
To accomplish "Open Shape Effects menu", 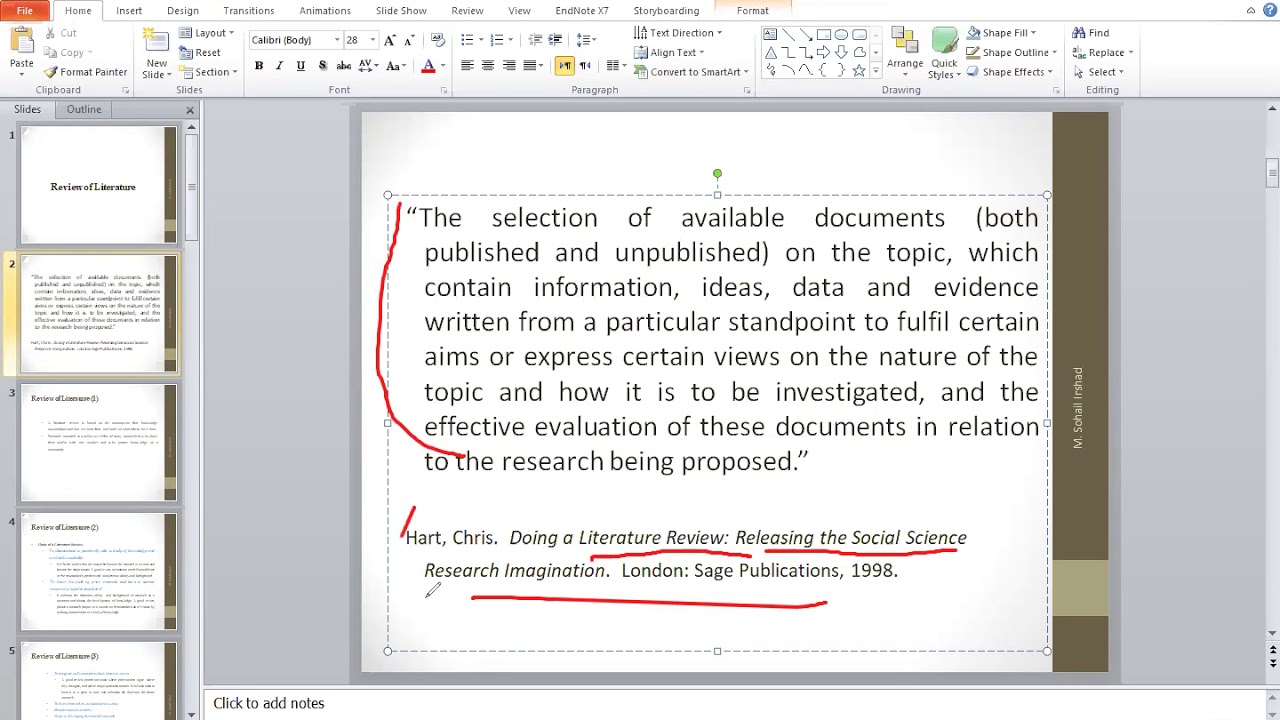I will 1011,72.
